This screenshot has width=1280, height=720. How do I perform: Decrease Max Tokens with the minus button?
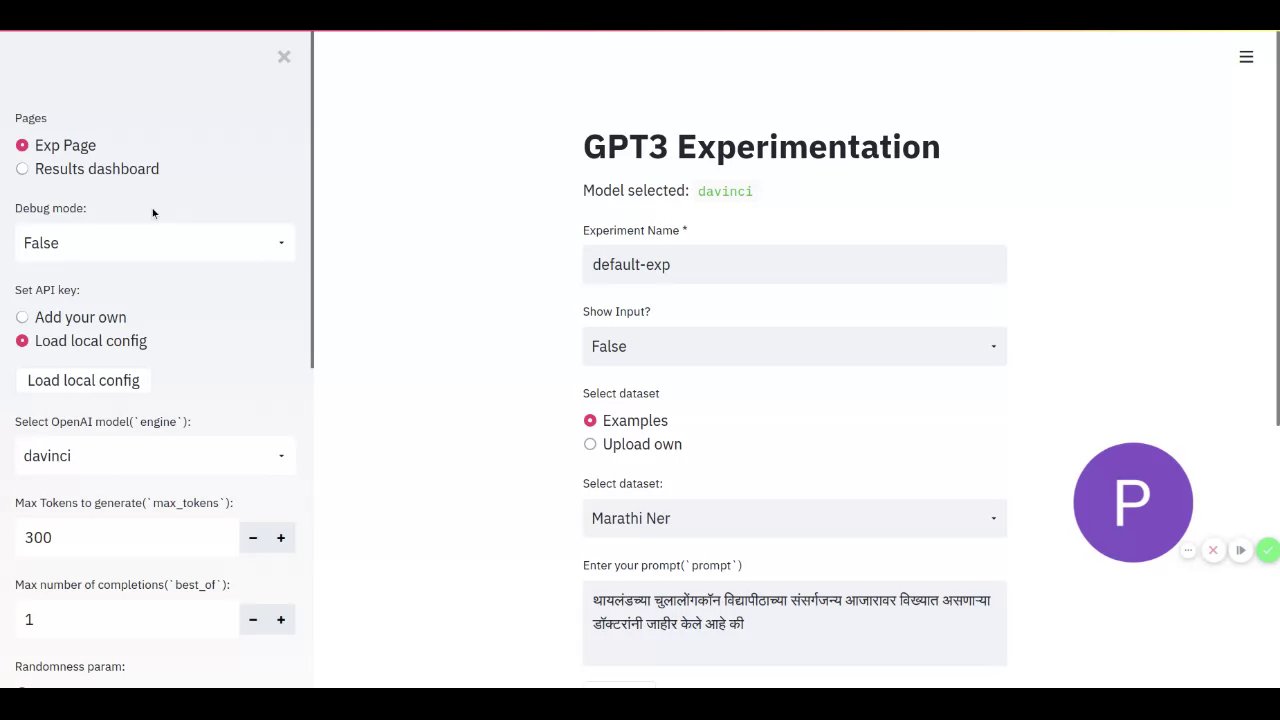(253, 538)
